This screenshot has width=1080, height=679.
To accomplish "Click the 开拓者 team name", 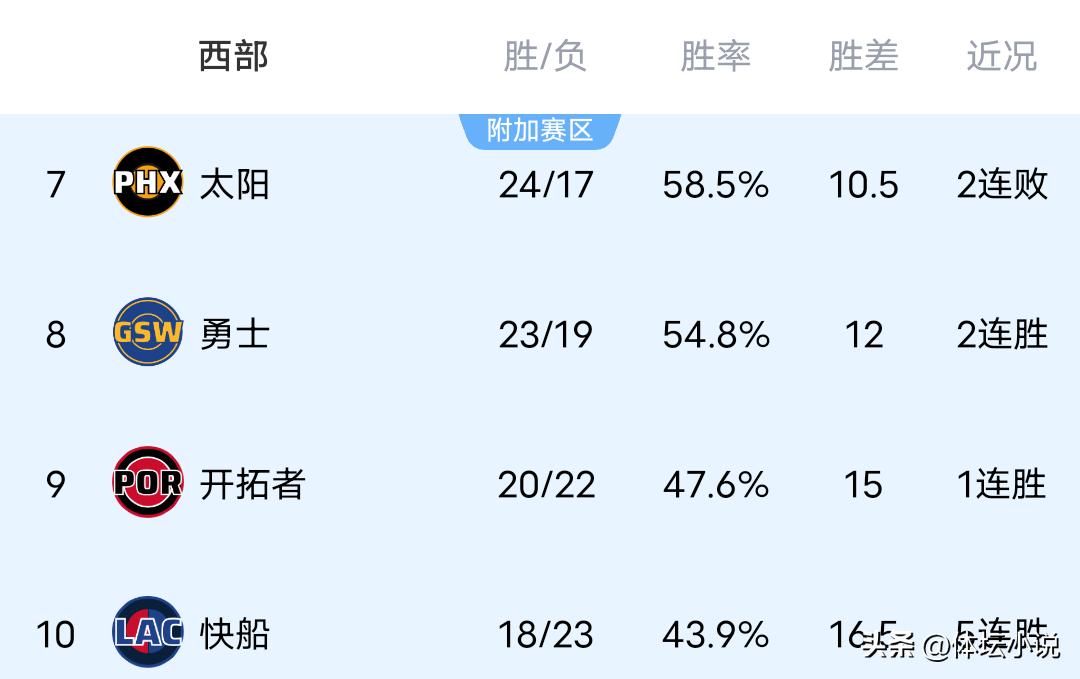I will point(252,484).
